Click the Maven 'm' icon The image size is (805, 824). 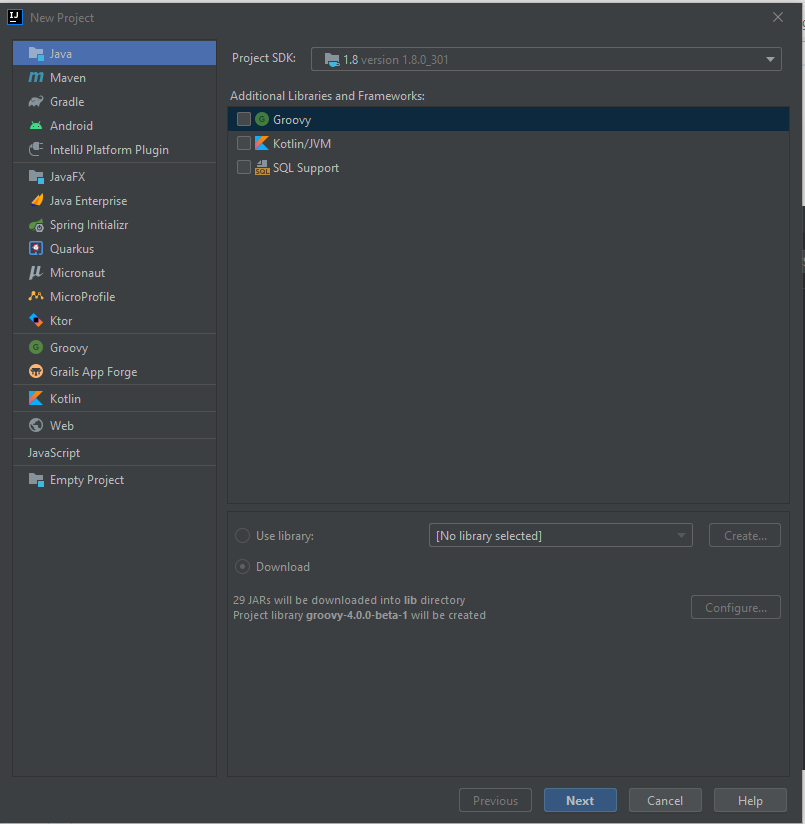coord(36,77)
